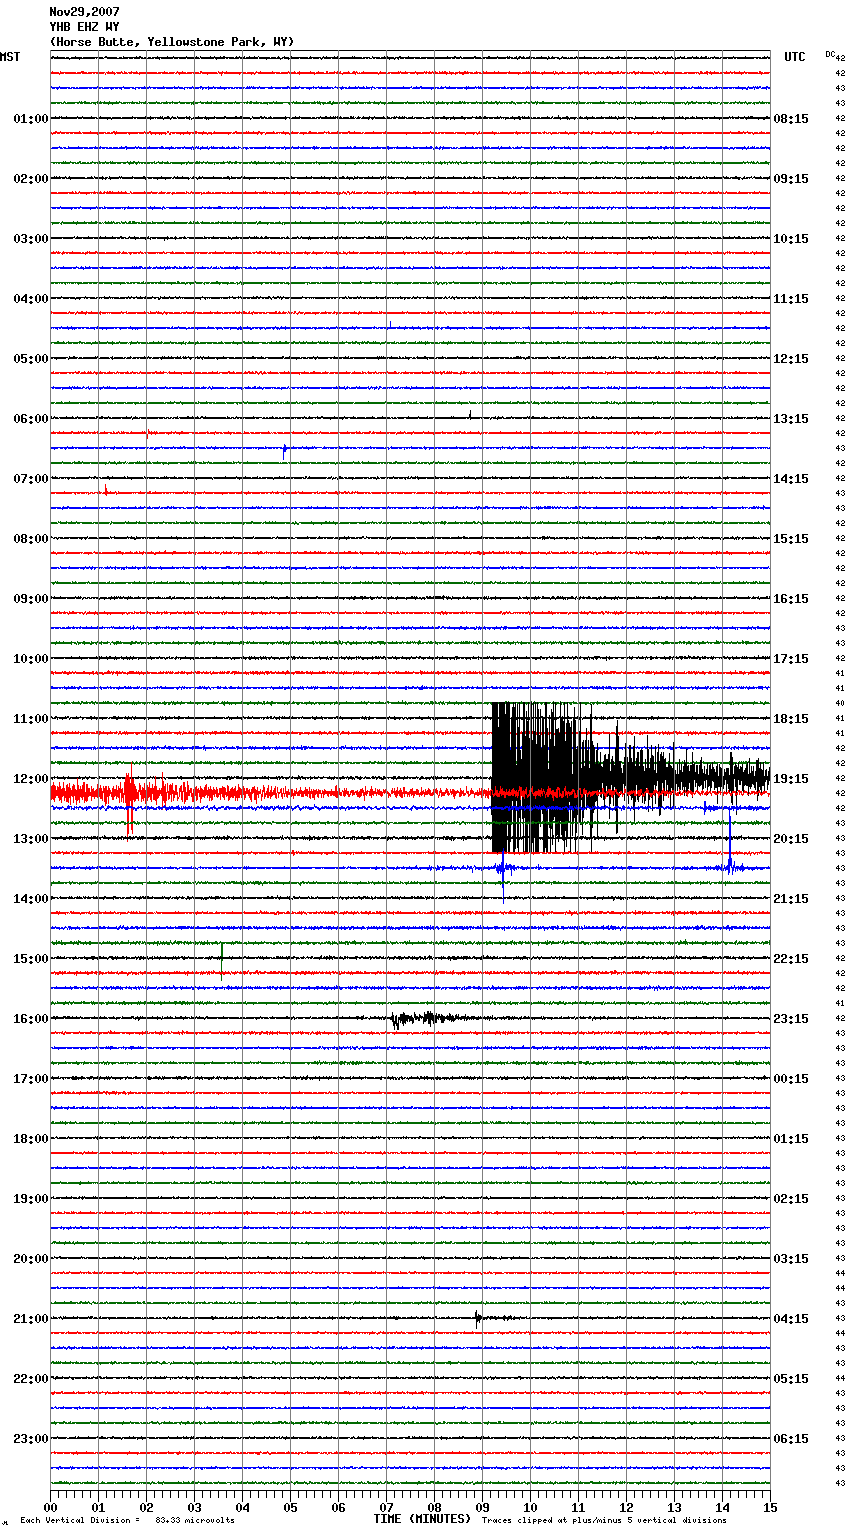Click the 19:15 UTC label
850x1534 pixels.
[x=791, y=779]
